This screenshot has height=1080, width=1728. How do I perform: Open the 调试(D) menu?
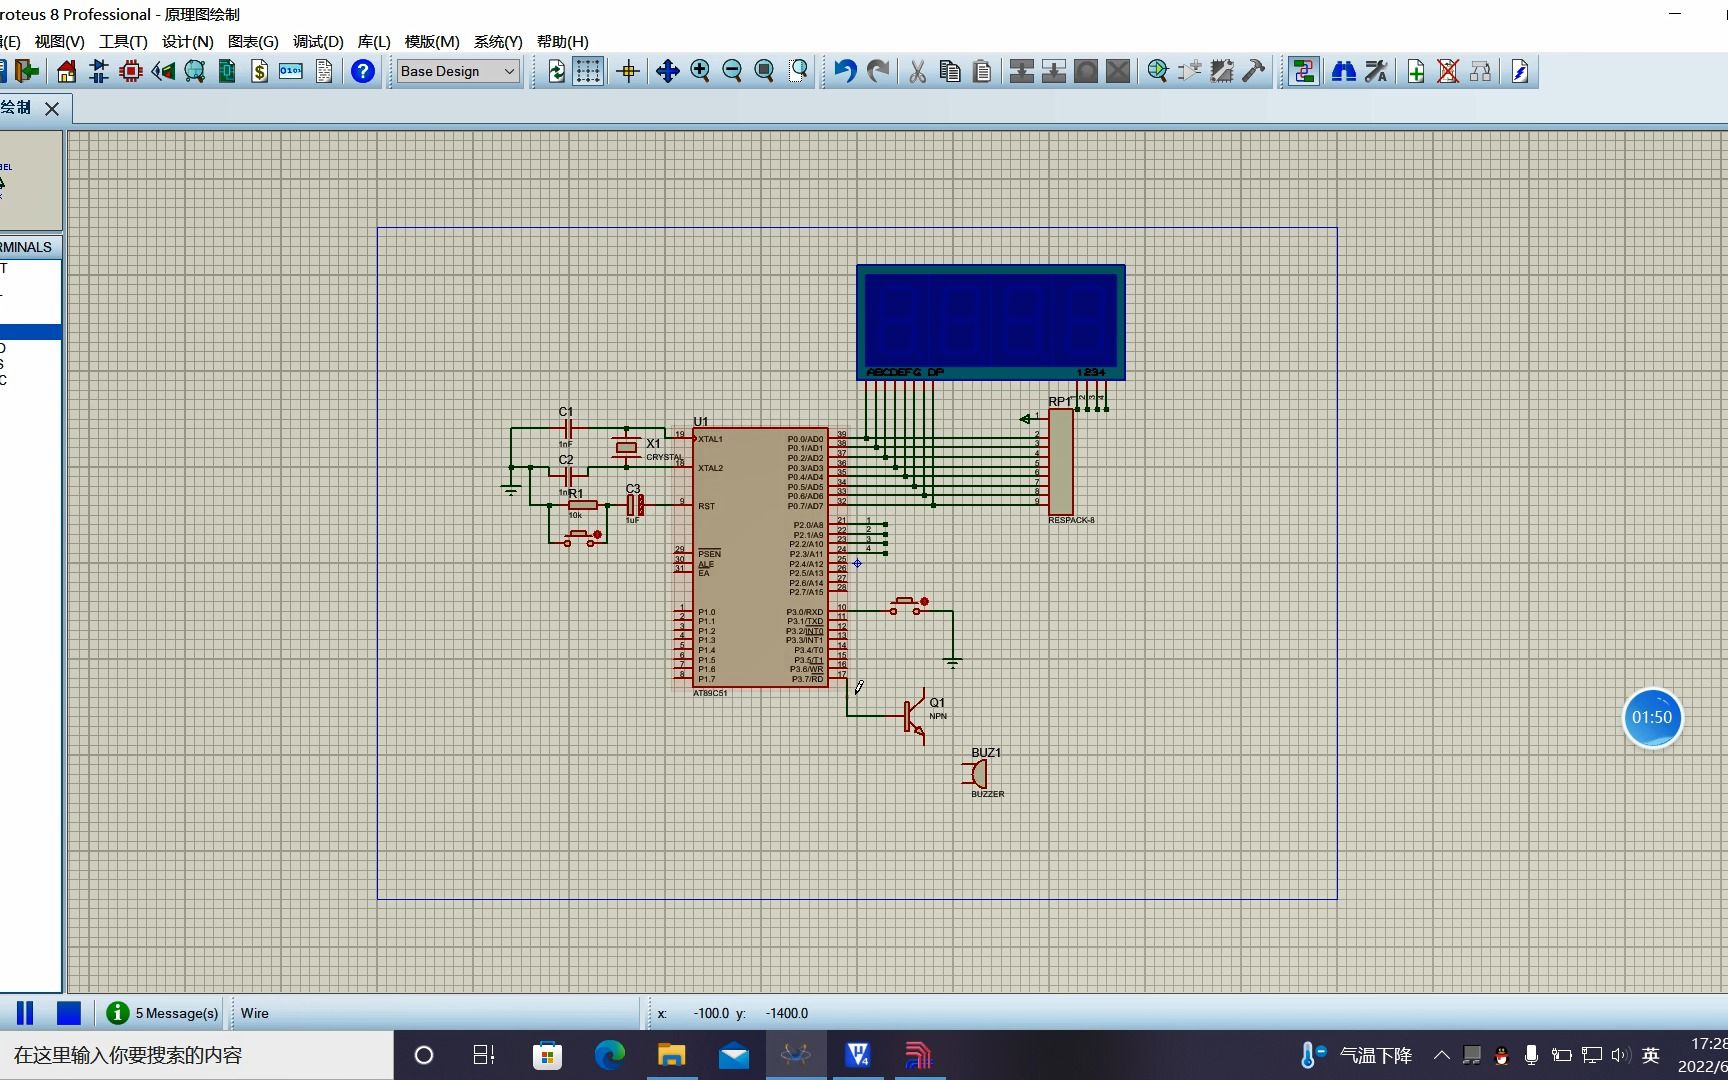click(318, 41)
